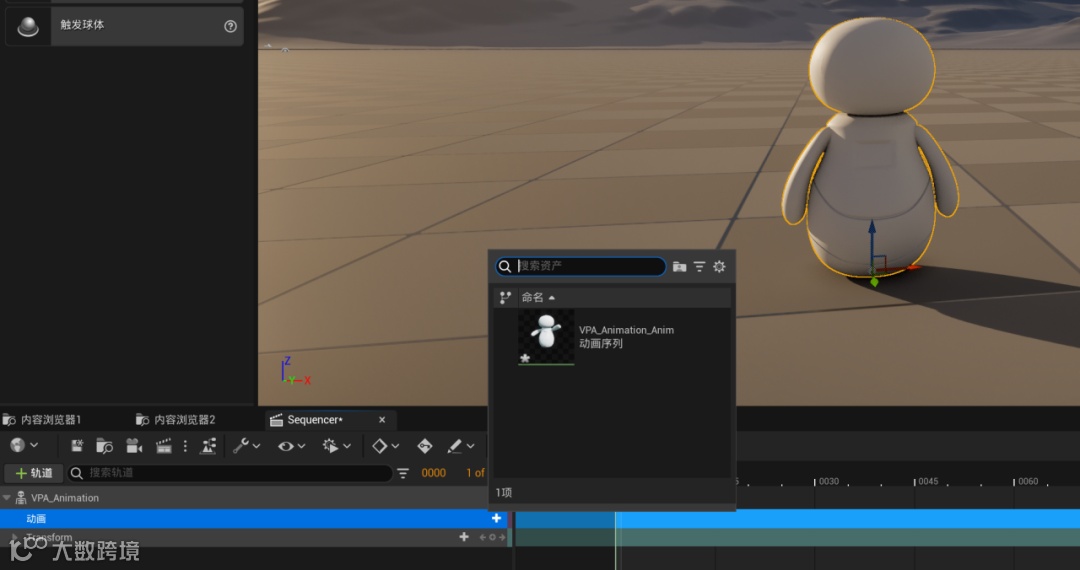Screen dimensions: 1080x570
Task: Select the white character in viewport
Action: (x=870, y=148)
